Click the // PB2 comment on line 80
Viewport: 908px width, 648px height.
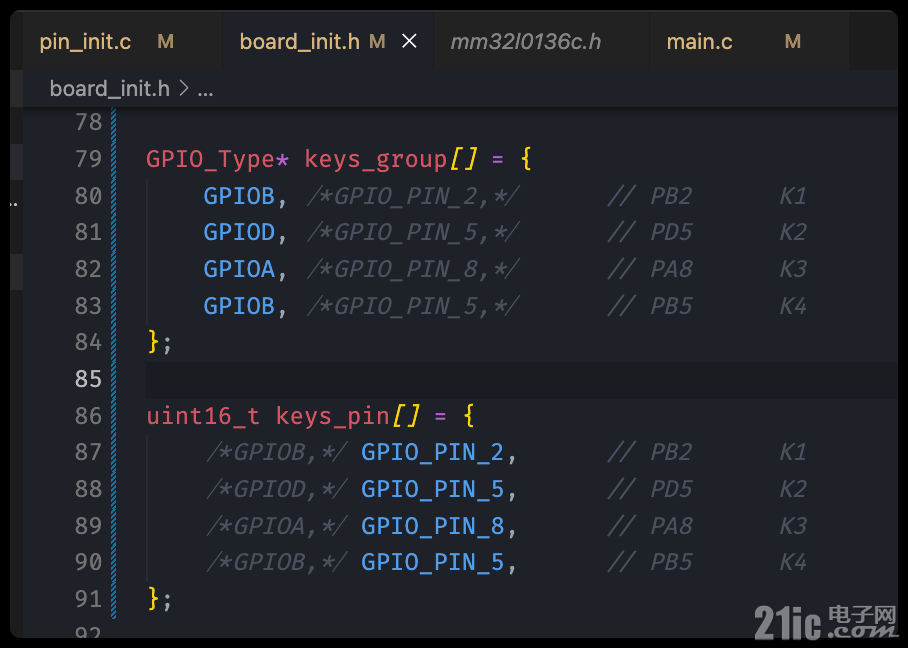click(650, 196)
